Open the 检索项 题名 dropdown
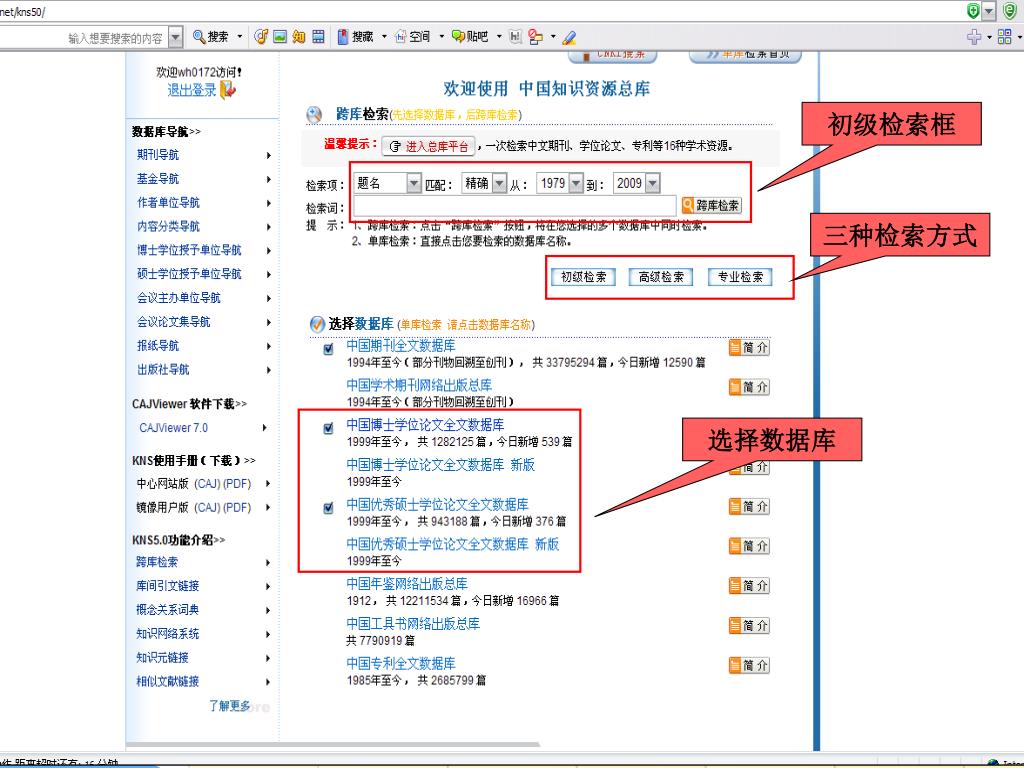1024x768 pixels. (413, 184)
